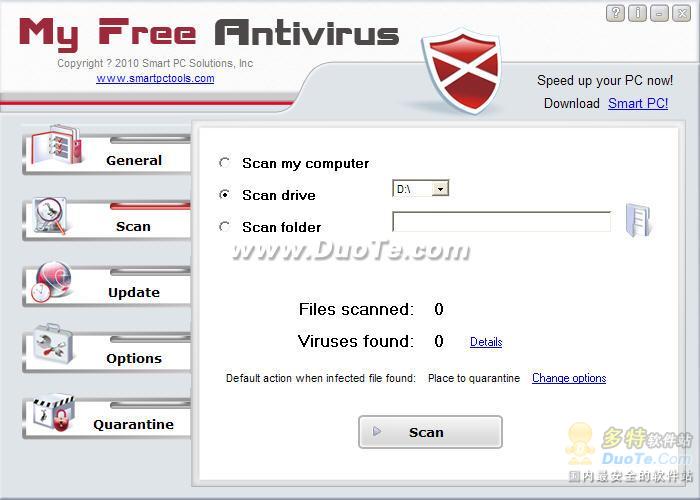Start scanning with the Scan button

point(430,432)
